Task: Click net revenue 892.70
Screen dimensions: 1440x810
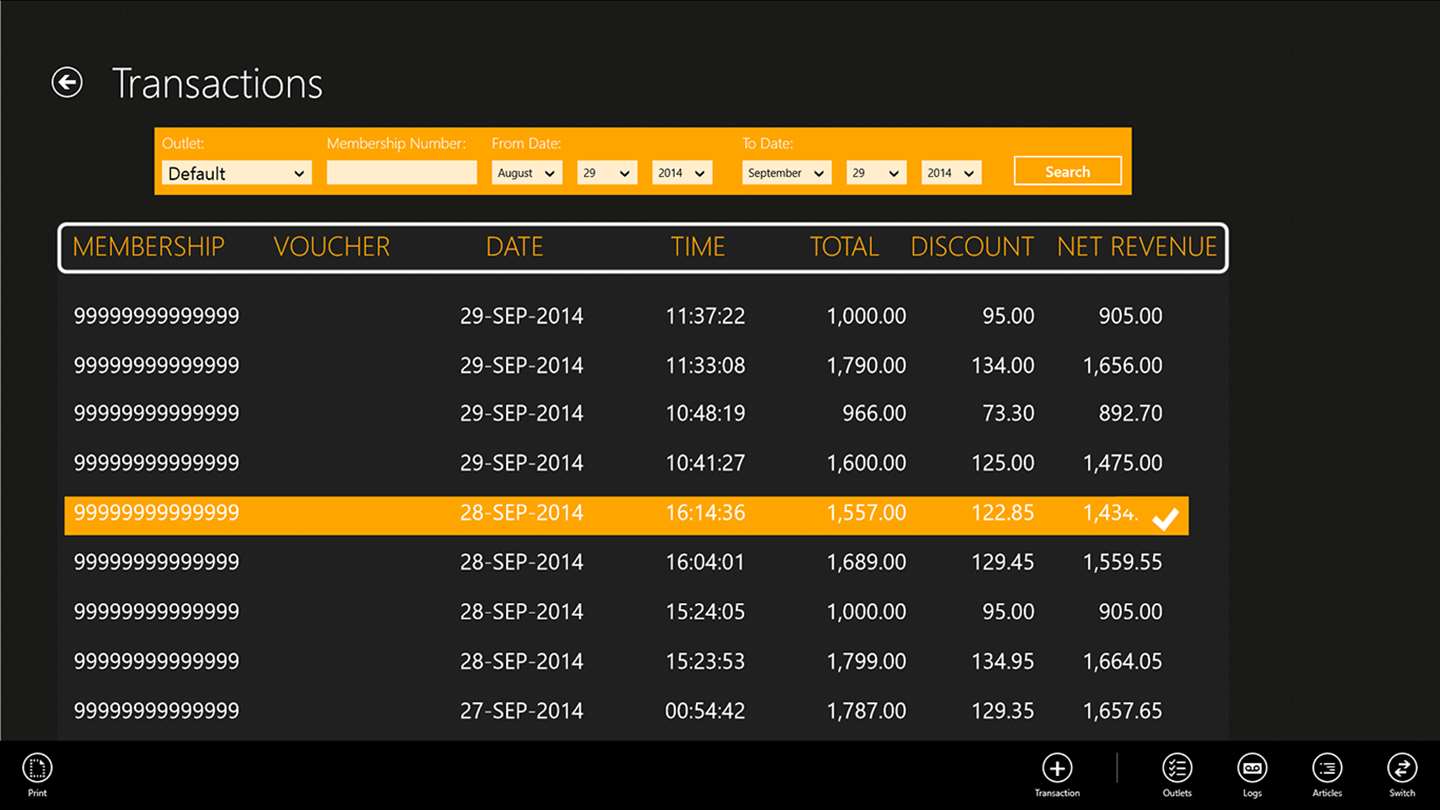Action: pos(1130,414)
